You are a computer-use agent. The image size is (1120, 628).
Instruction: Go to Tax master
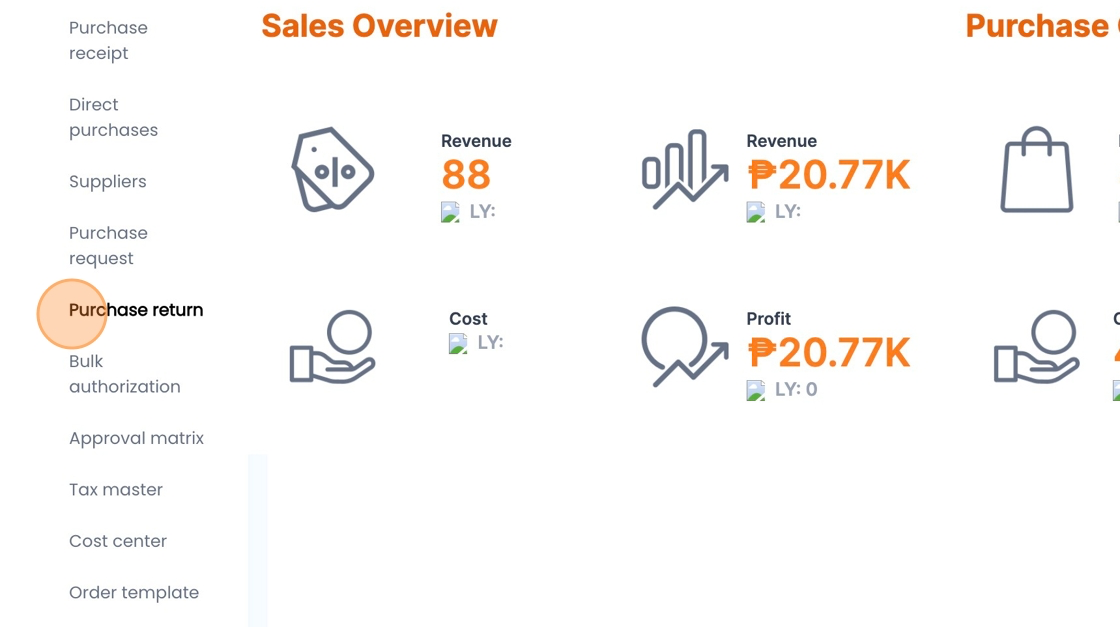pyautogui.click(x=116, y=490)
